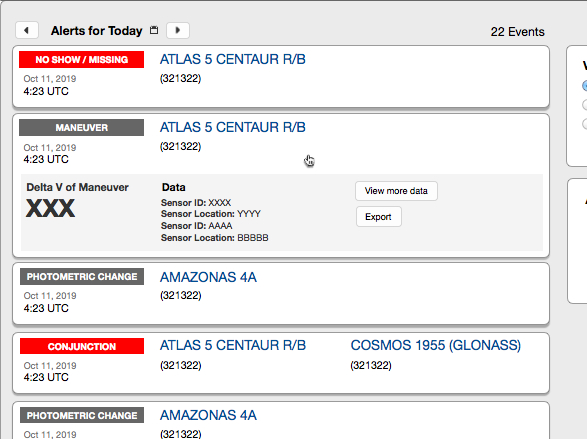587x439 pixels.
Task: Click View more data button
Action: pos(396,191)
